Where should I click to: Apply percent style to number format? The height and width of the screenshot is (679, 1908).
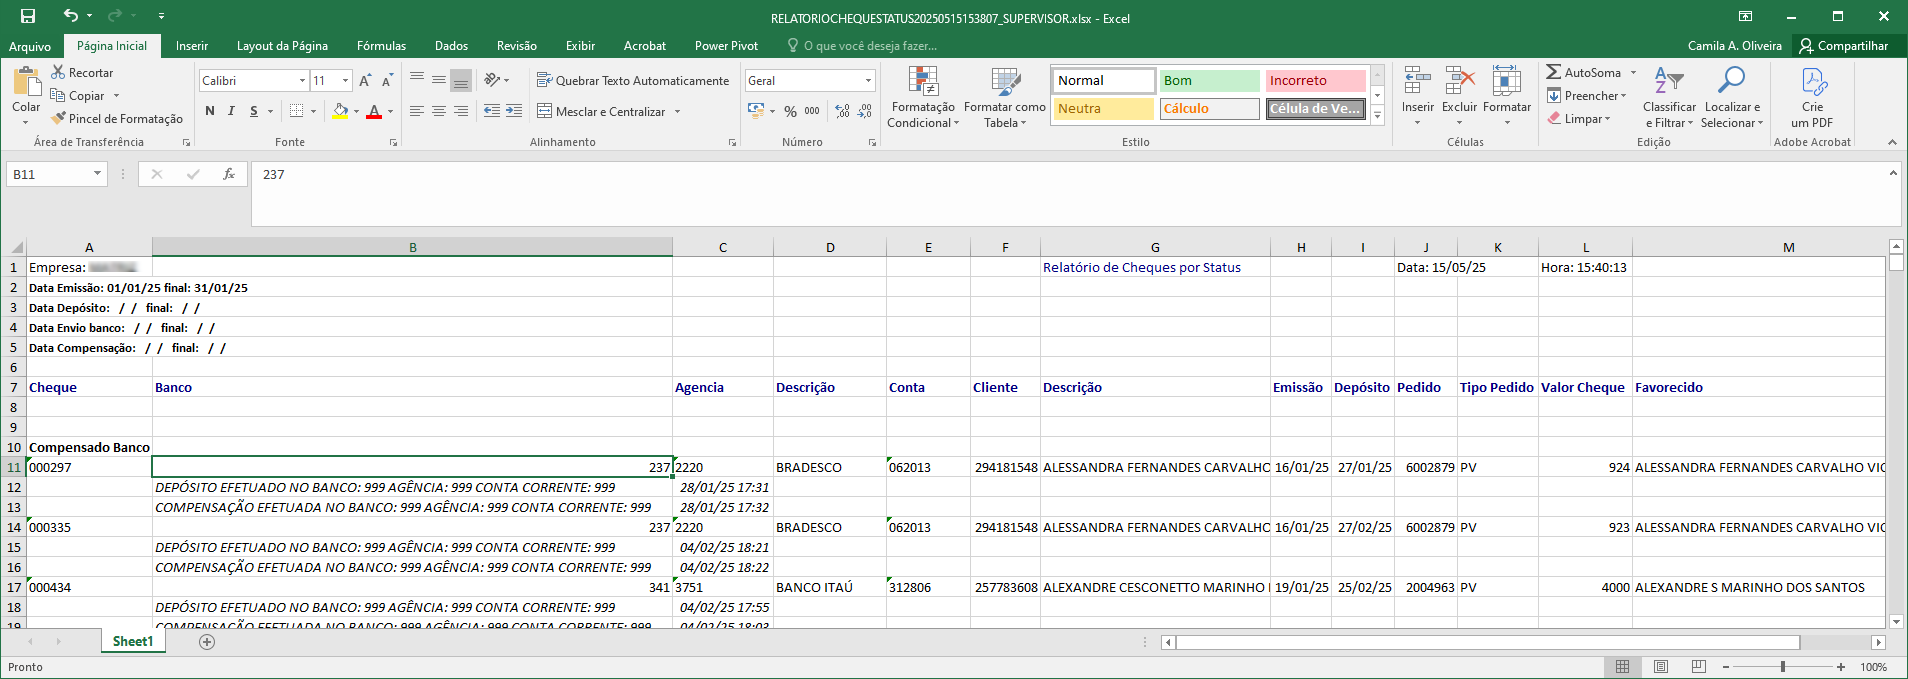click(790, 111)
